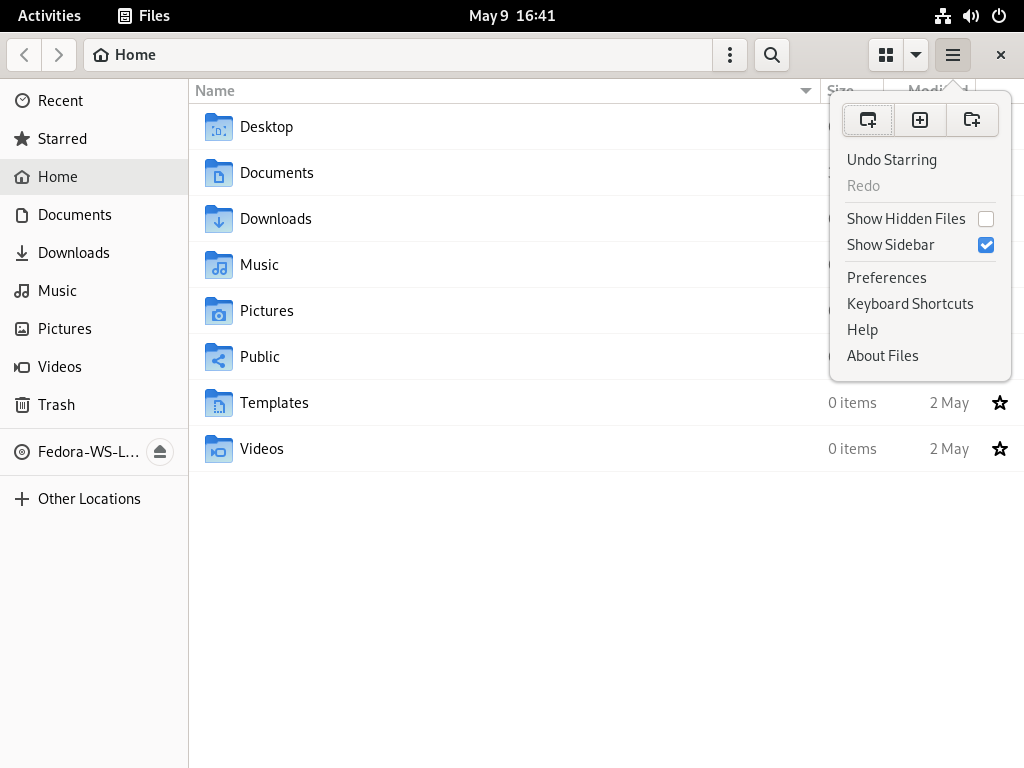Click the Public folder icon in file list
Viewport: 1024px width, 768px height.
pos(219,357)
